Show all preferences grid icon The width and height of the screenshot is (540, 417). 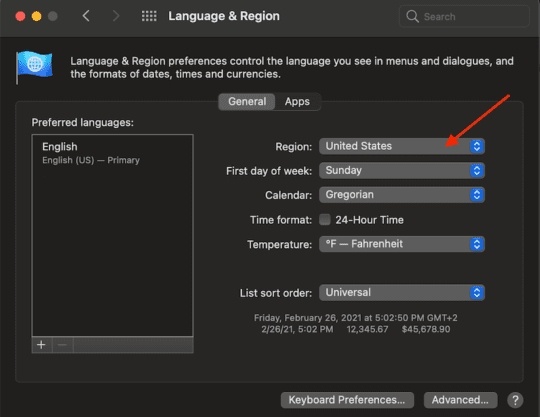pos(149,16)
